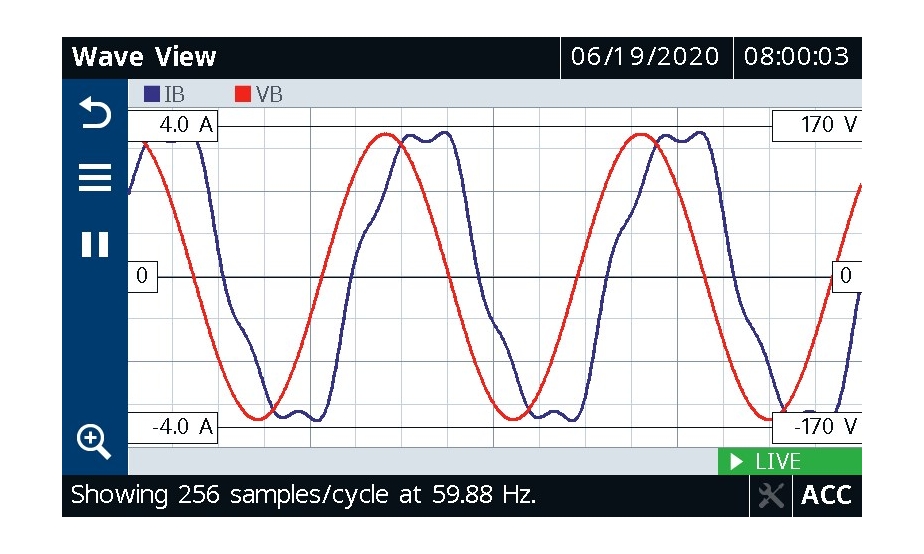Viewport: 924px width, 554px height.
Task: Click the green LIVE indicator
Action: [x=789, y=462]
